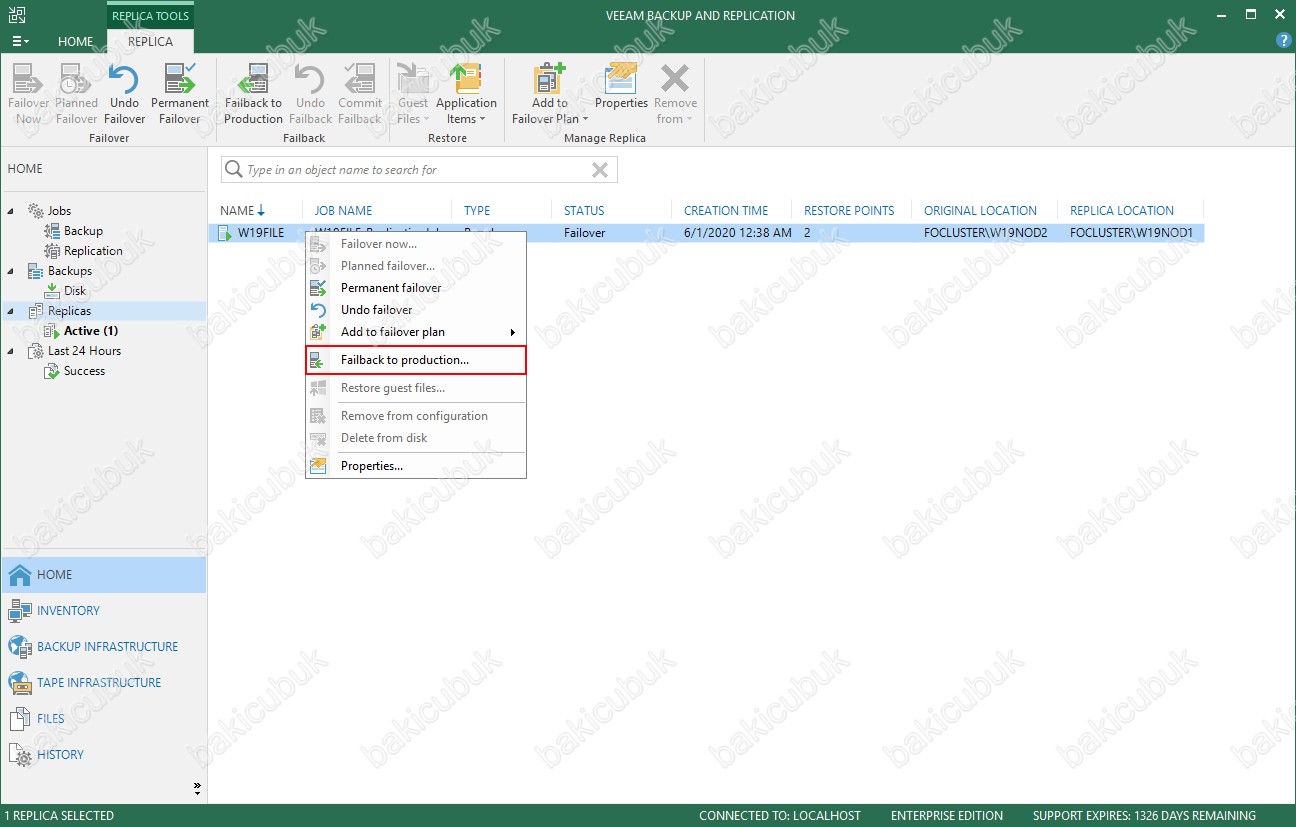The image size is (1296, 827).
Task: Clear search with the X button
Action: pyautogui.click(x=600, y=170)
